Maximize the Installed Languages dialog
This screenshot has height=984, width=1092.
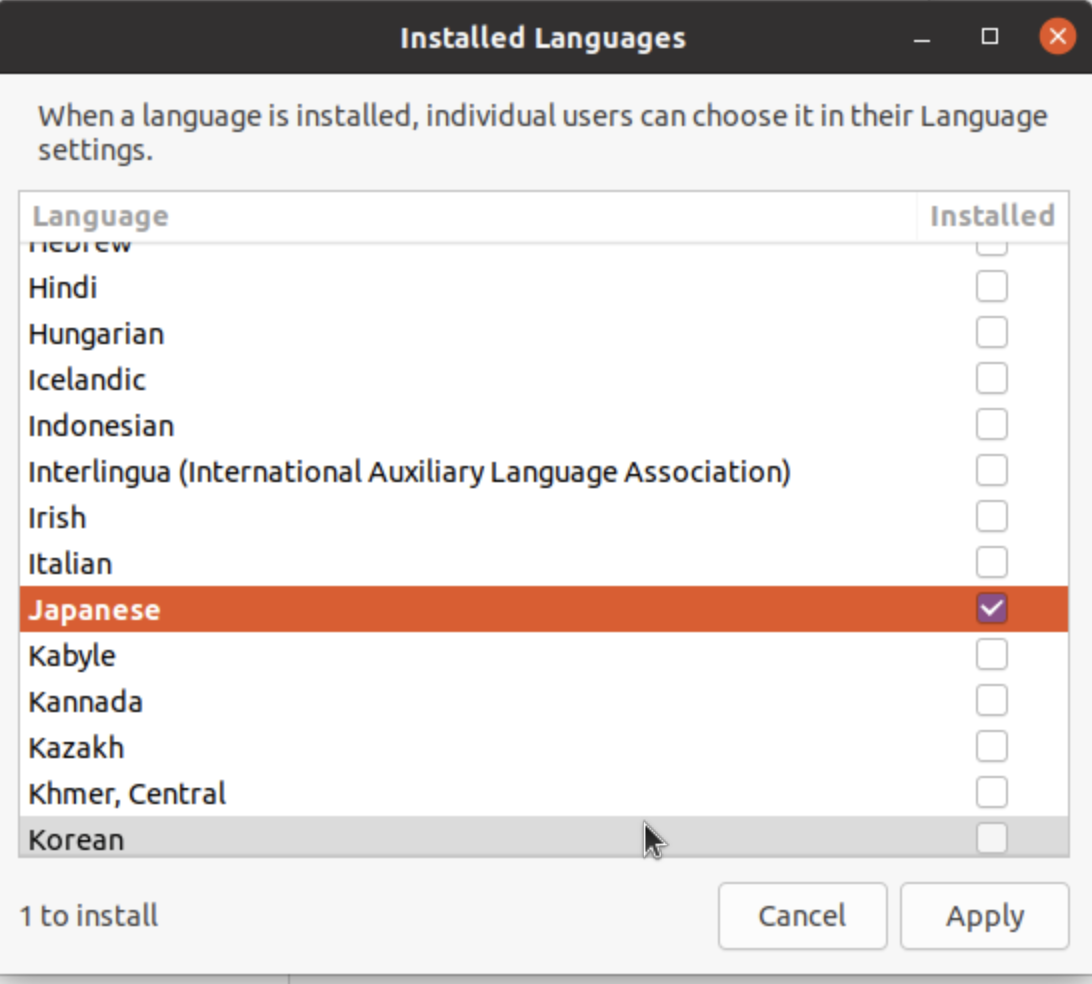tap(990, 37)
